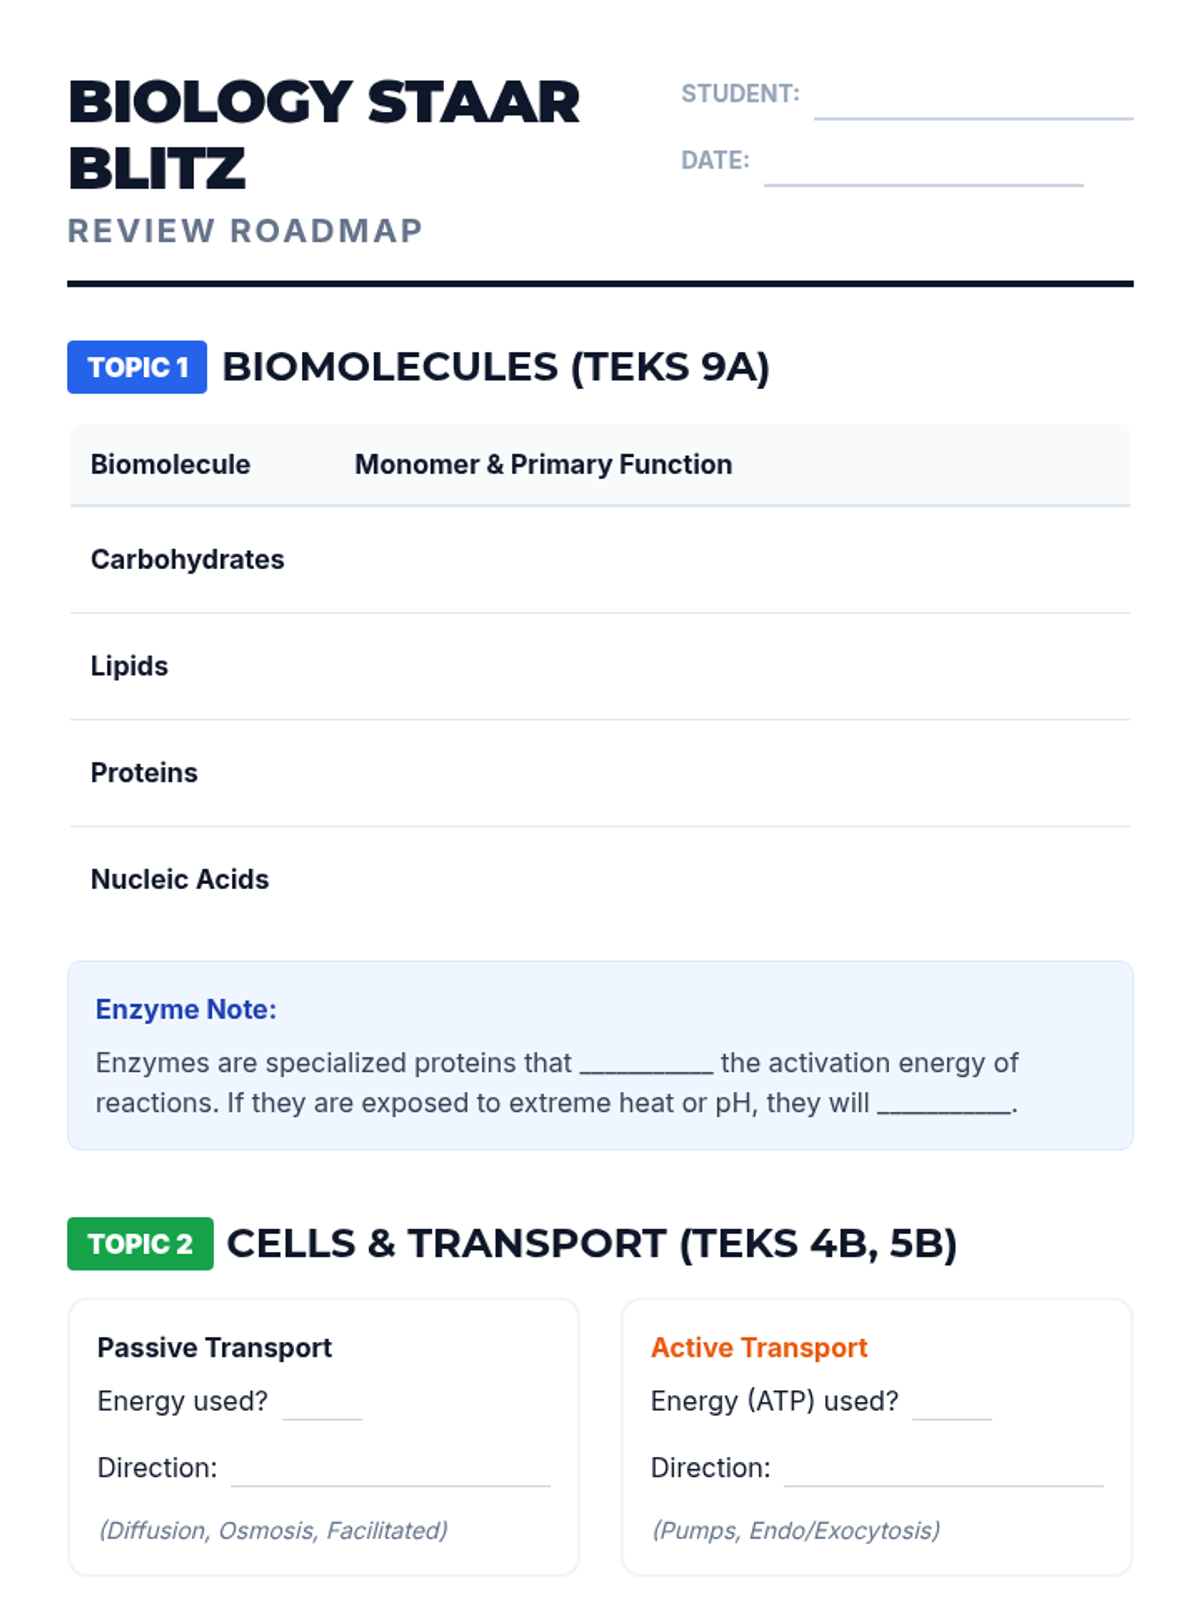Click the Passive Transport card heading

coord(214,1348)
